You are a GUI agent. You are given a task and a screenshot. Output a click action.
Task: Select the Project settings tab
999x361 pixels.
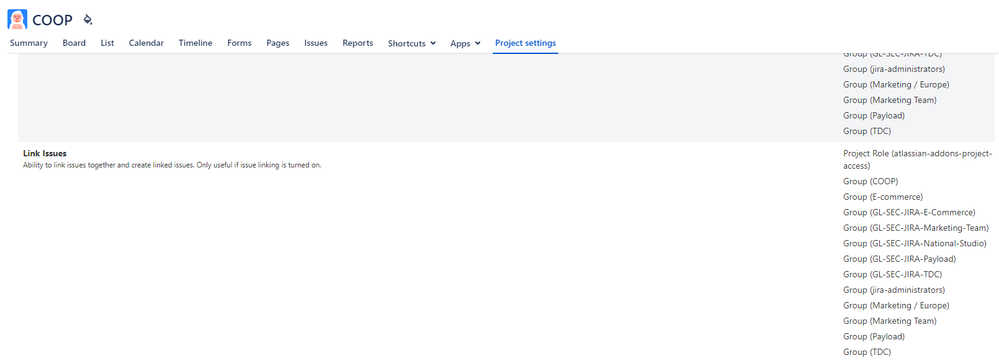tap(526, 43)
